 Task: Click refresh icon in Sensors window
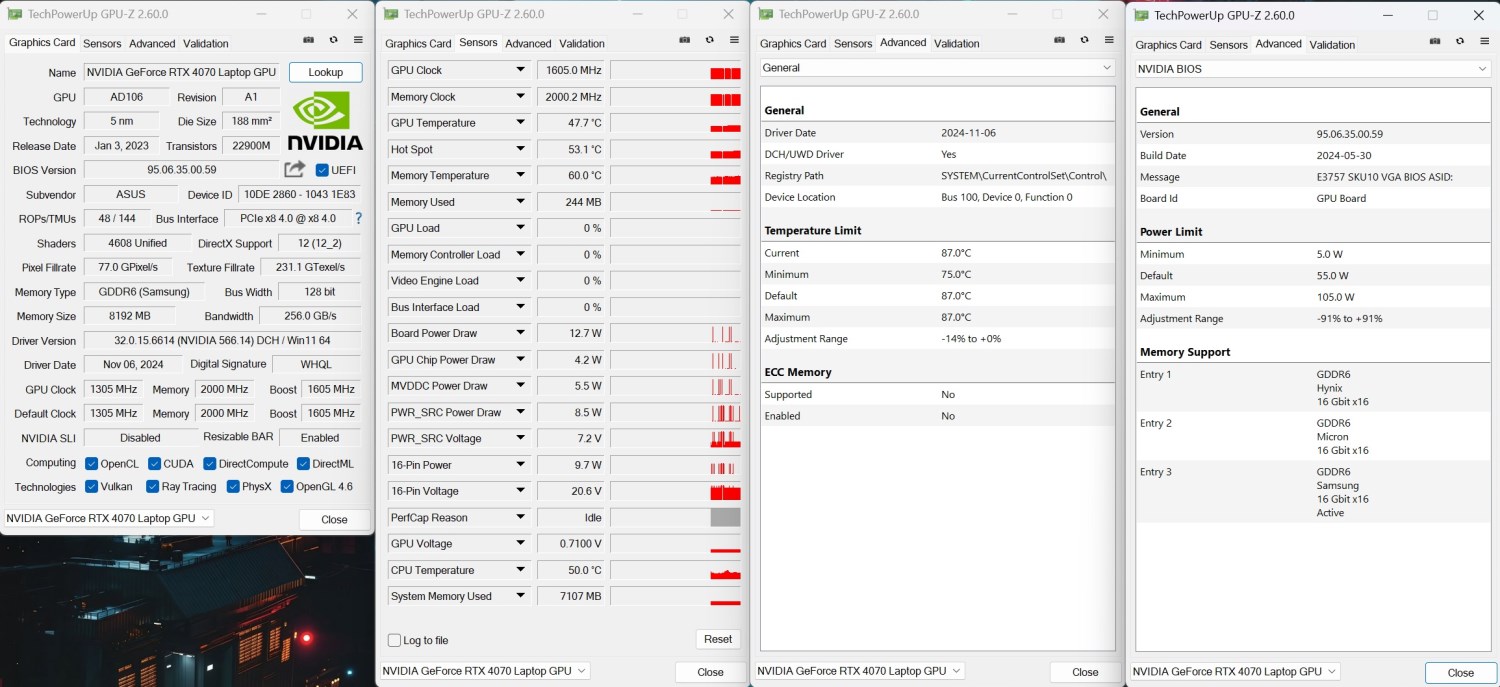(709, 41)
